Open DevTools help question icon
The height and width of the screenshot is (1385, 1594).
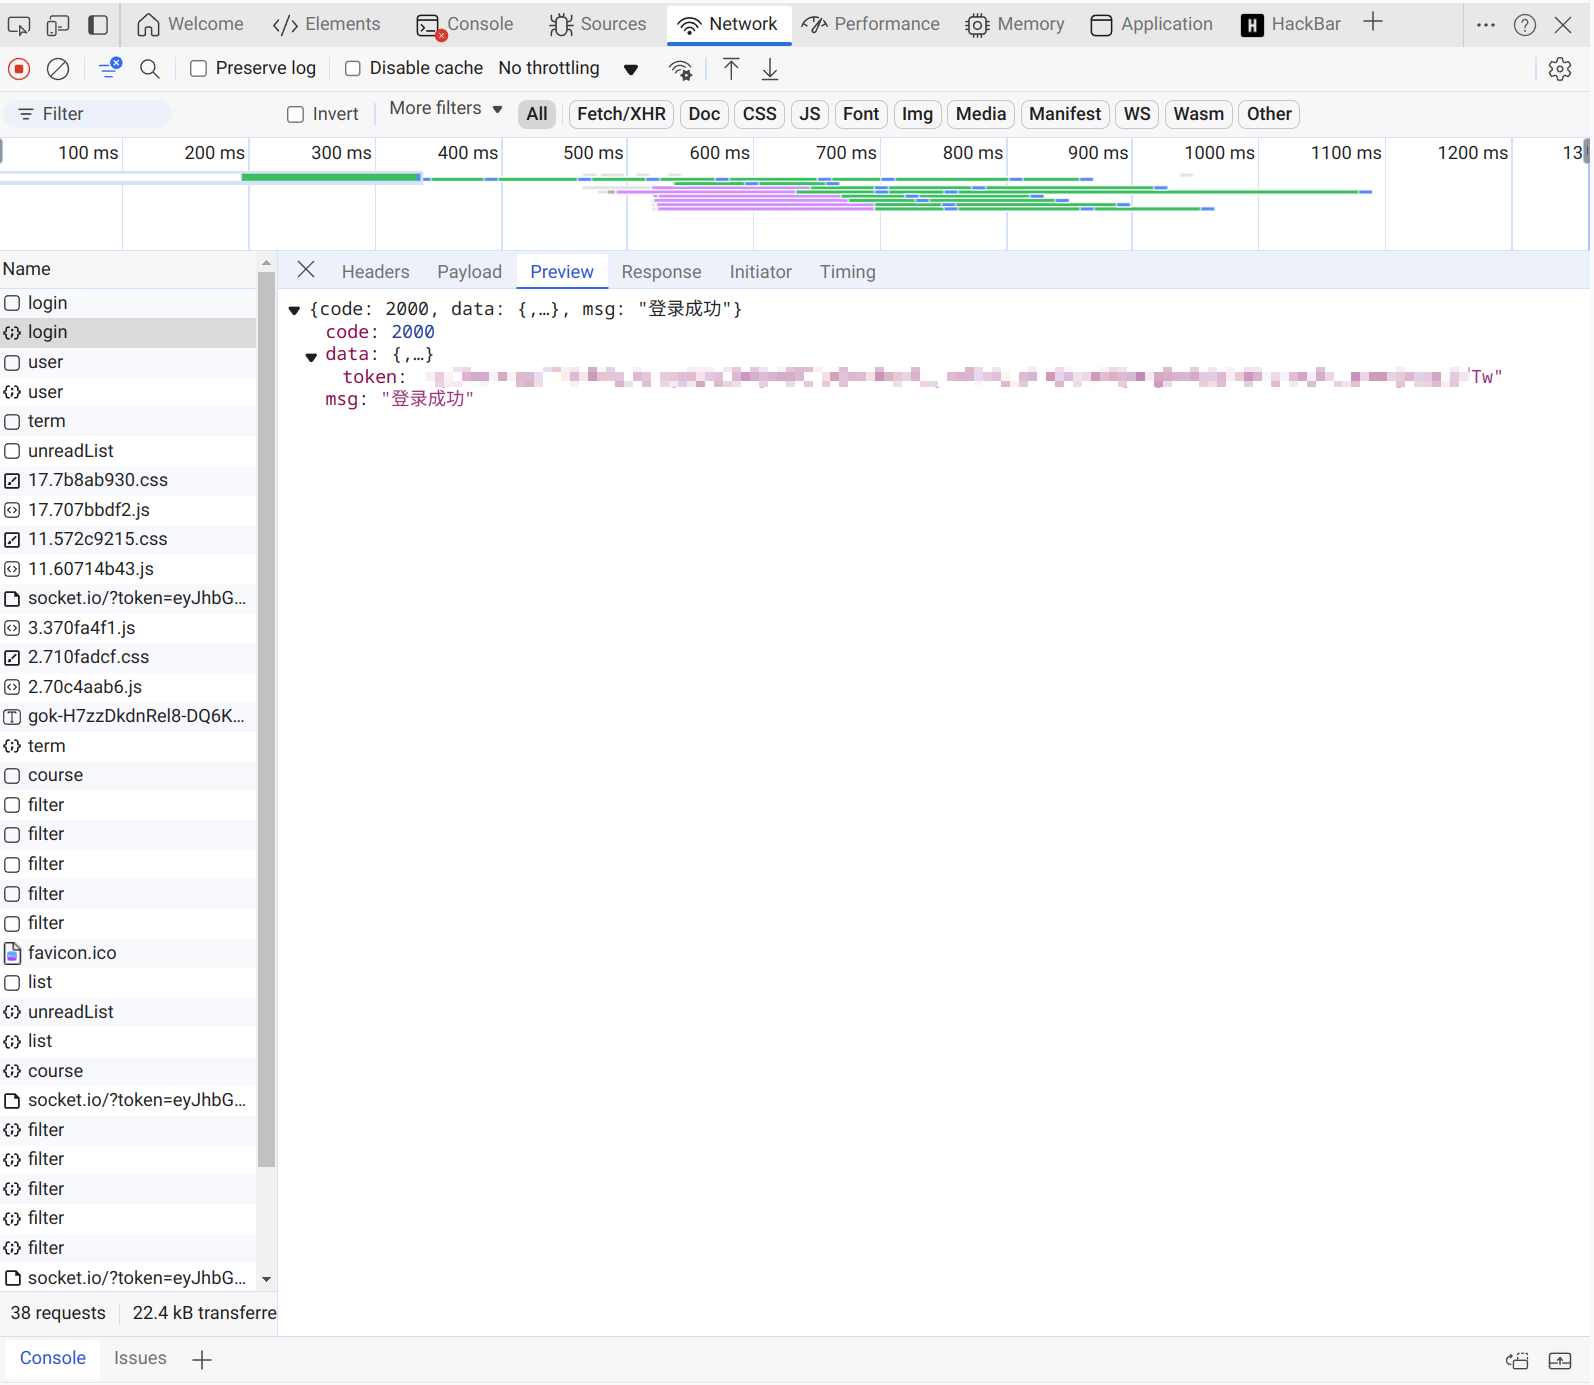coord(1525,25)
